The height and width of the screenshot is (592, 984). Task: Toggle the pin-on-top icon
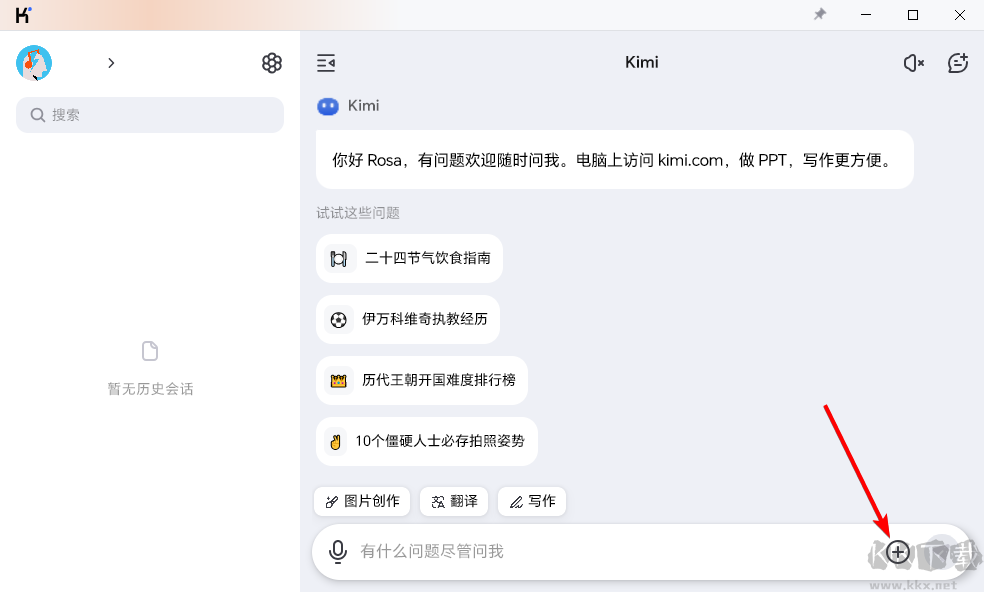pyautogui.click(x=819, y=14)
